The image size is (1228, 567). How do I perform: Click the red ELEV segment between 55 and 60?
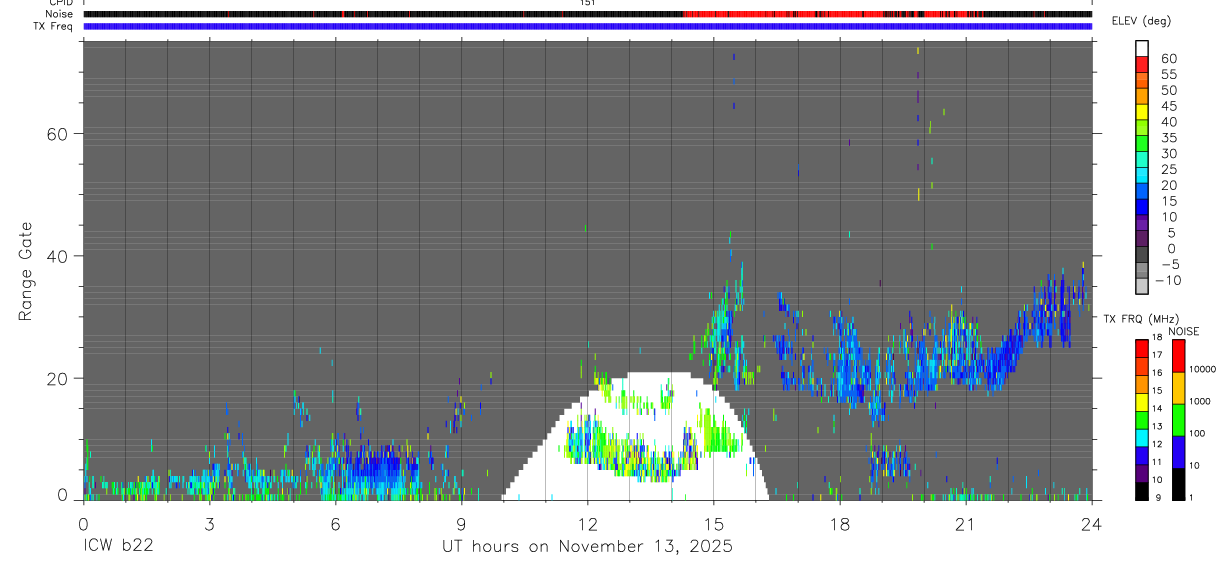[x=1142, y=63]
